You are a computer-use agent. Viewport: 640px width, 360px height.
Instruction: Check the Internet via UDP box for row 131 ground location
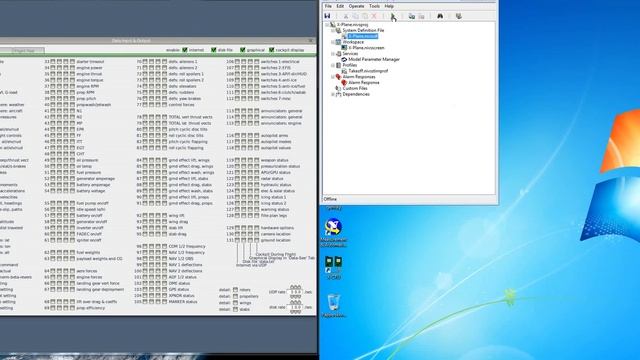[x=237, y=240]
